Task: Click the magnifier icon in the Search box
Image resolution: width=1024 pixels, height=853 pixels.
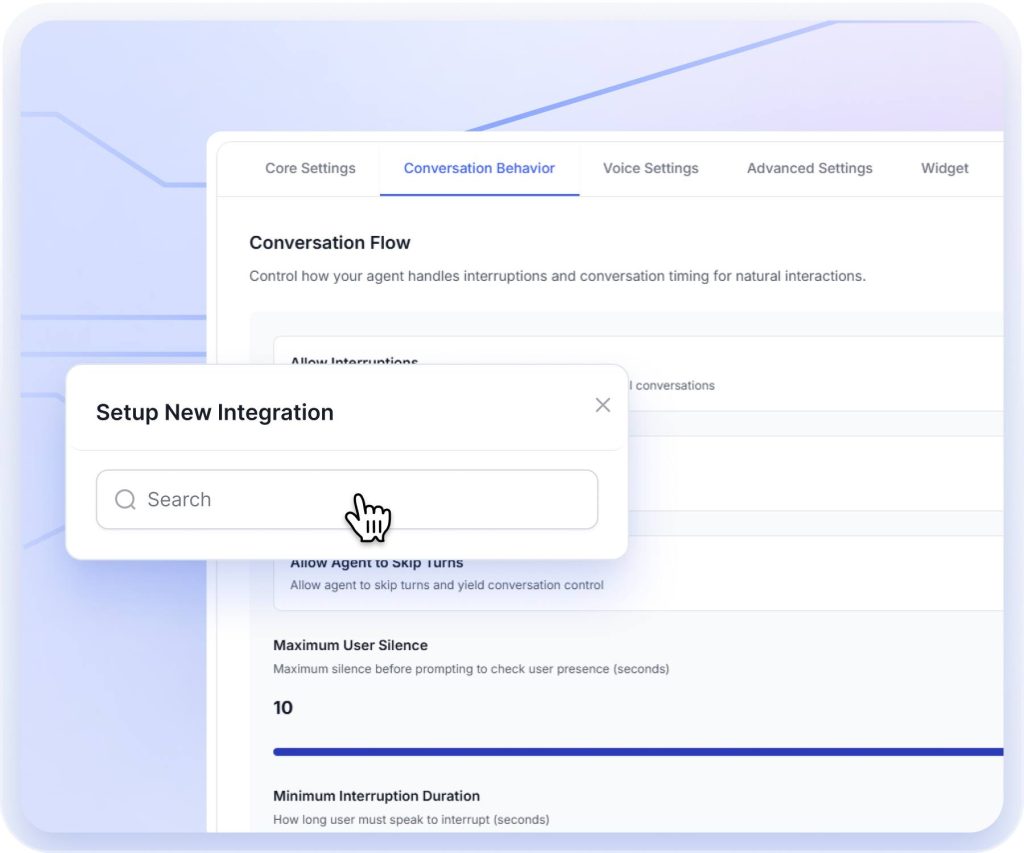Action: tap(125, 499)
